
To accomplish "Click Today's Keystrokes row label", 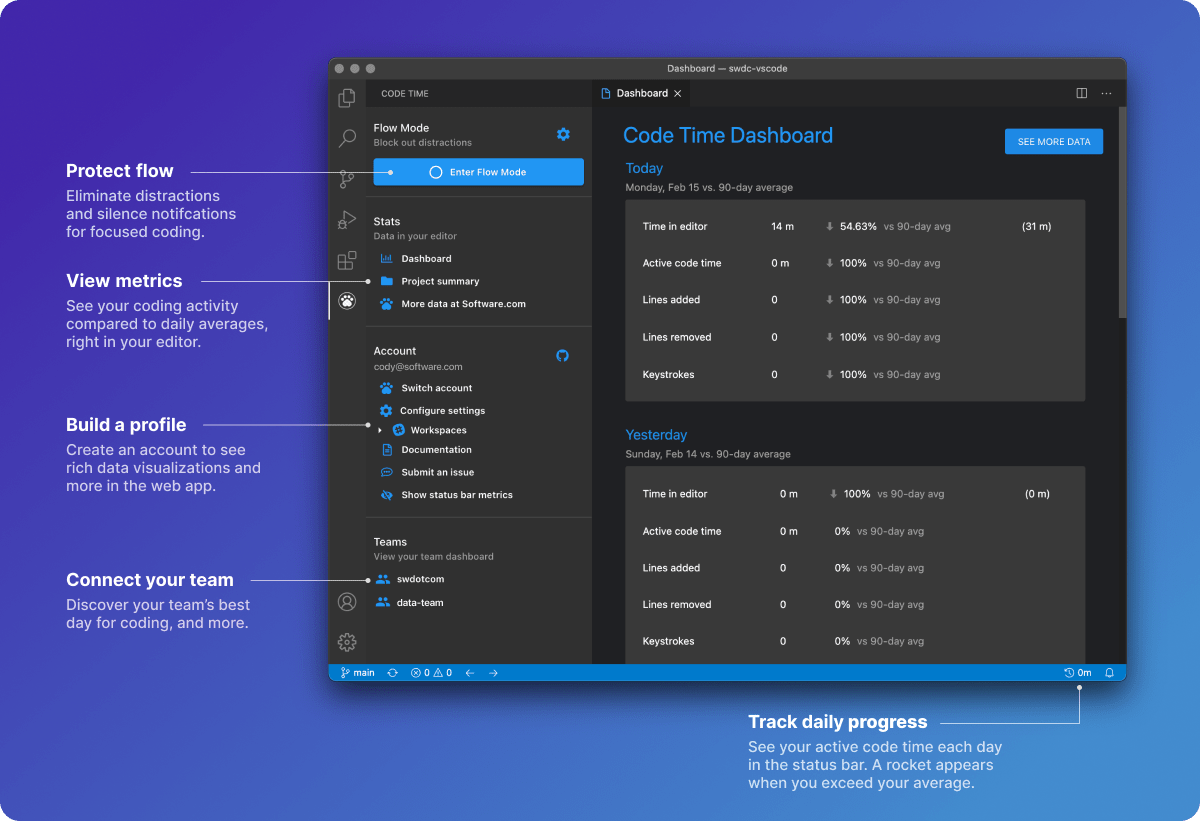I will [x=668, y=375].
